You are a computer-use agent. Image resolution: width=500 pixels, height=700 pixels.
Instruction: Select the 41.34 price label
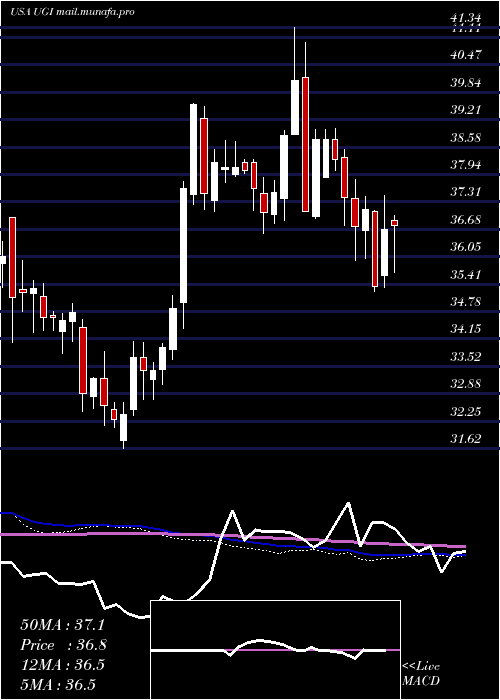click(466, 18)
